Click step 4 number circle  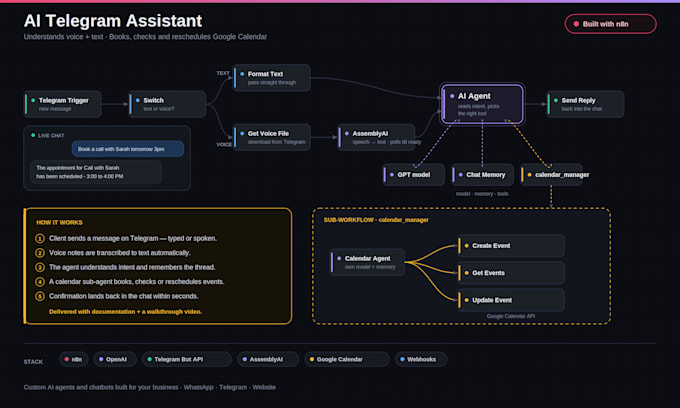click(x=40, y=282)
